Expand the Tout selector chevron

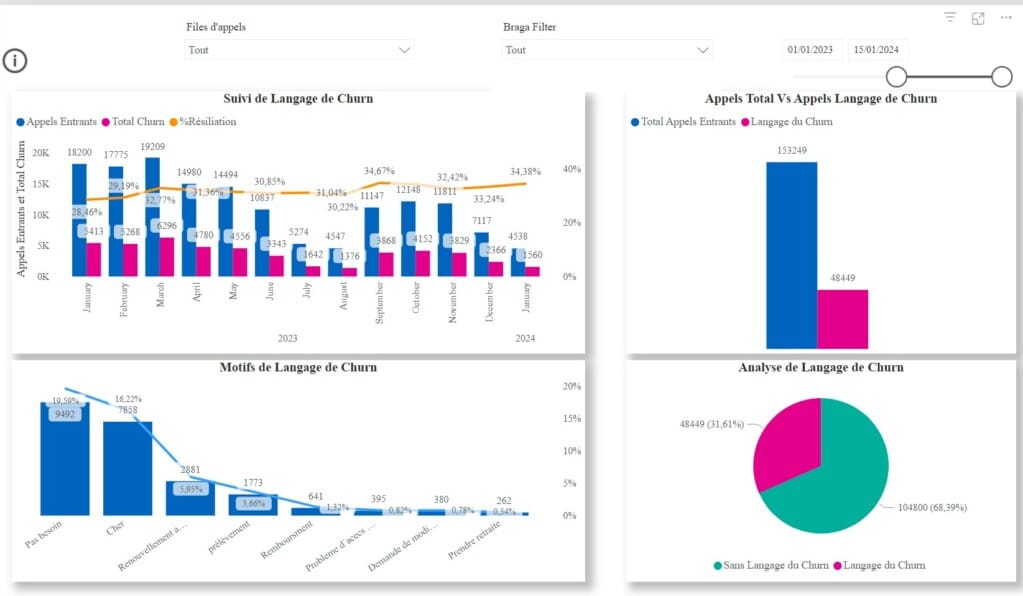403,49
